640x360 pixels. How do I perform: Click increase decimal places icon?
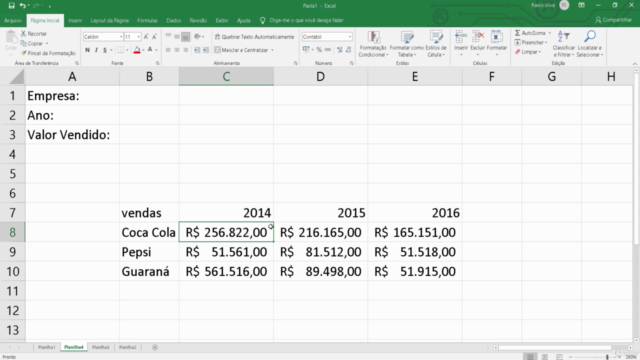pos(340,50)
